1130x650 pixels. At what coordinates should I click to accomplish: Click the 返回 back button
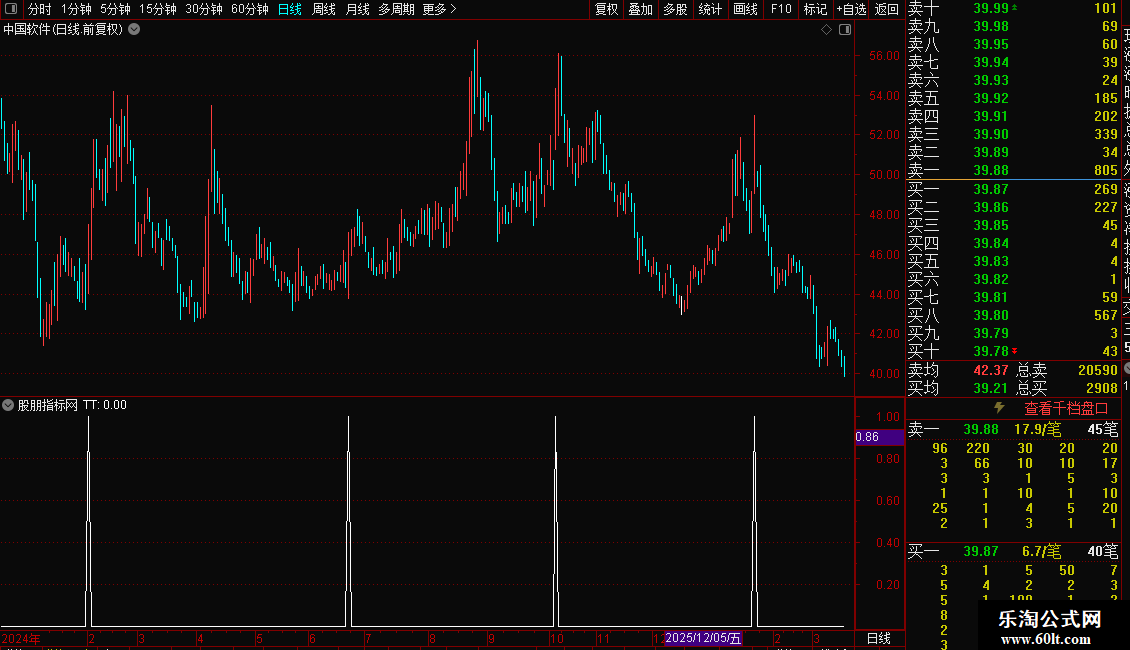click(x=886, y=9)
